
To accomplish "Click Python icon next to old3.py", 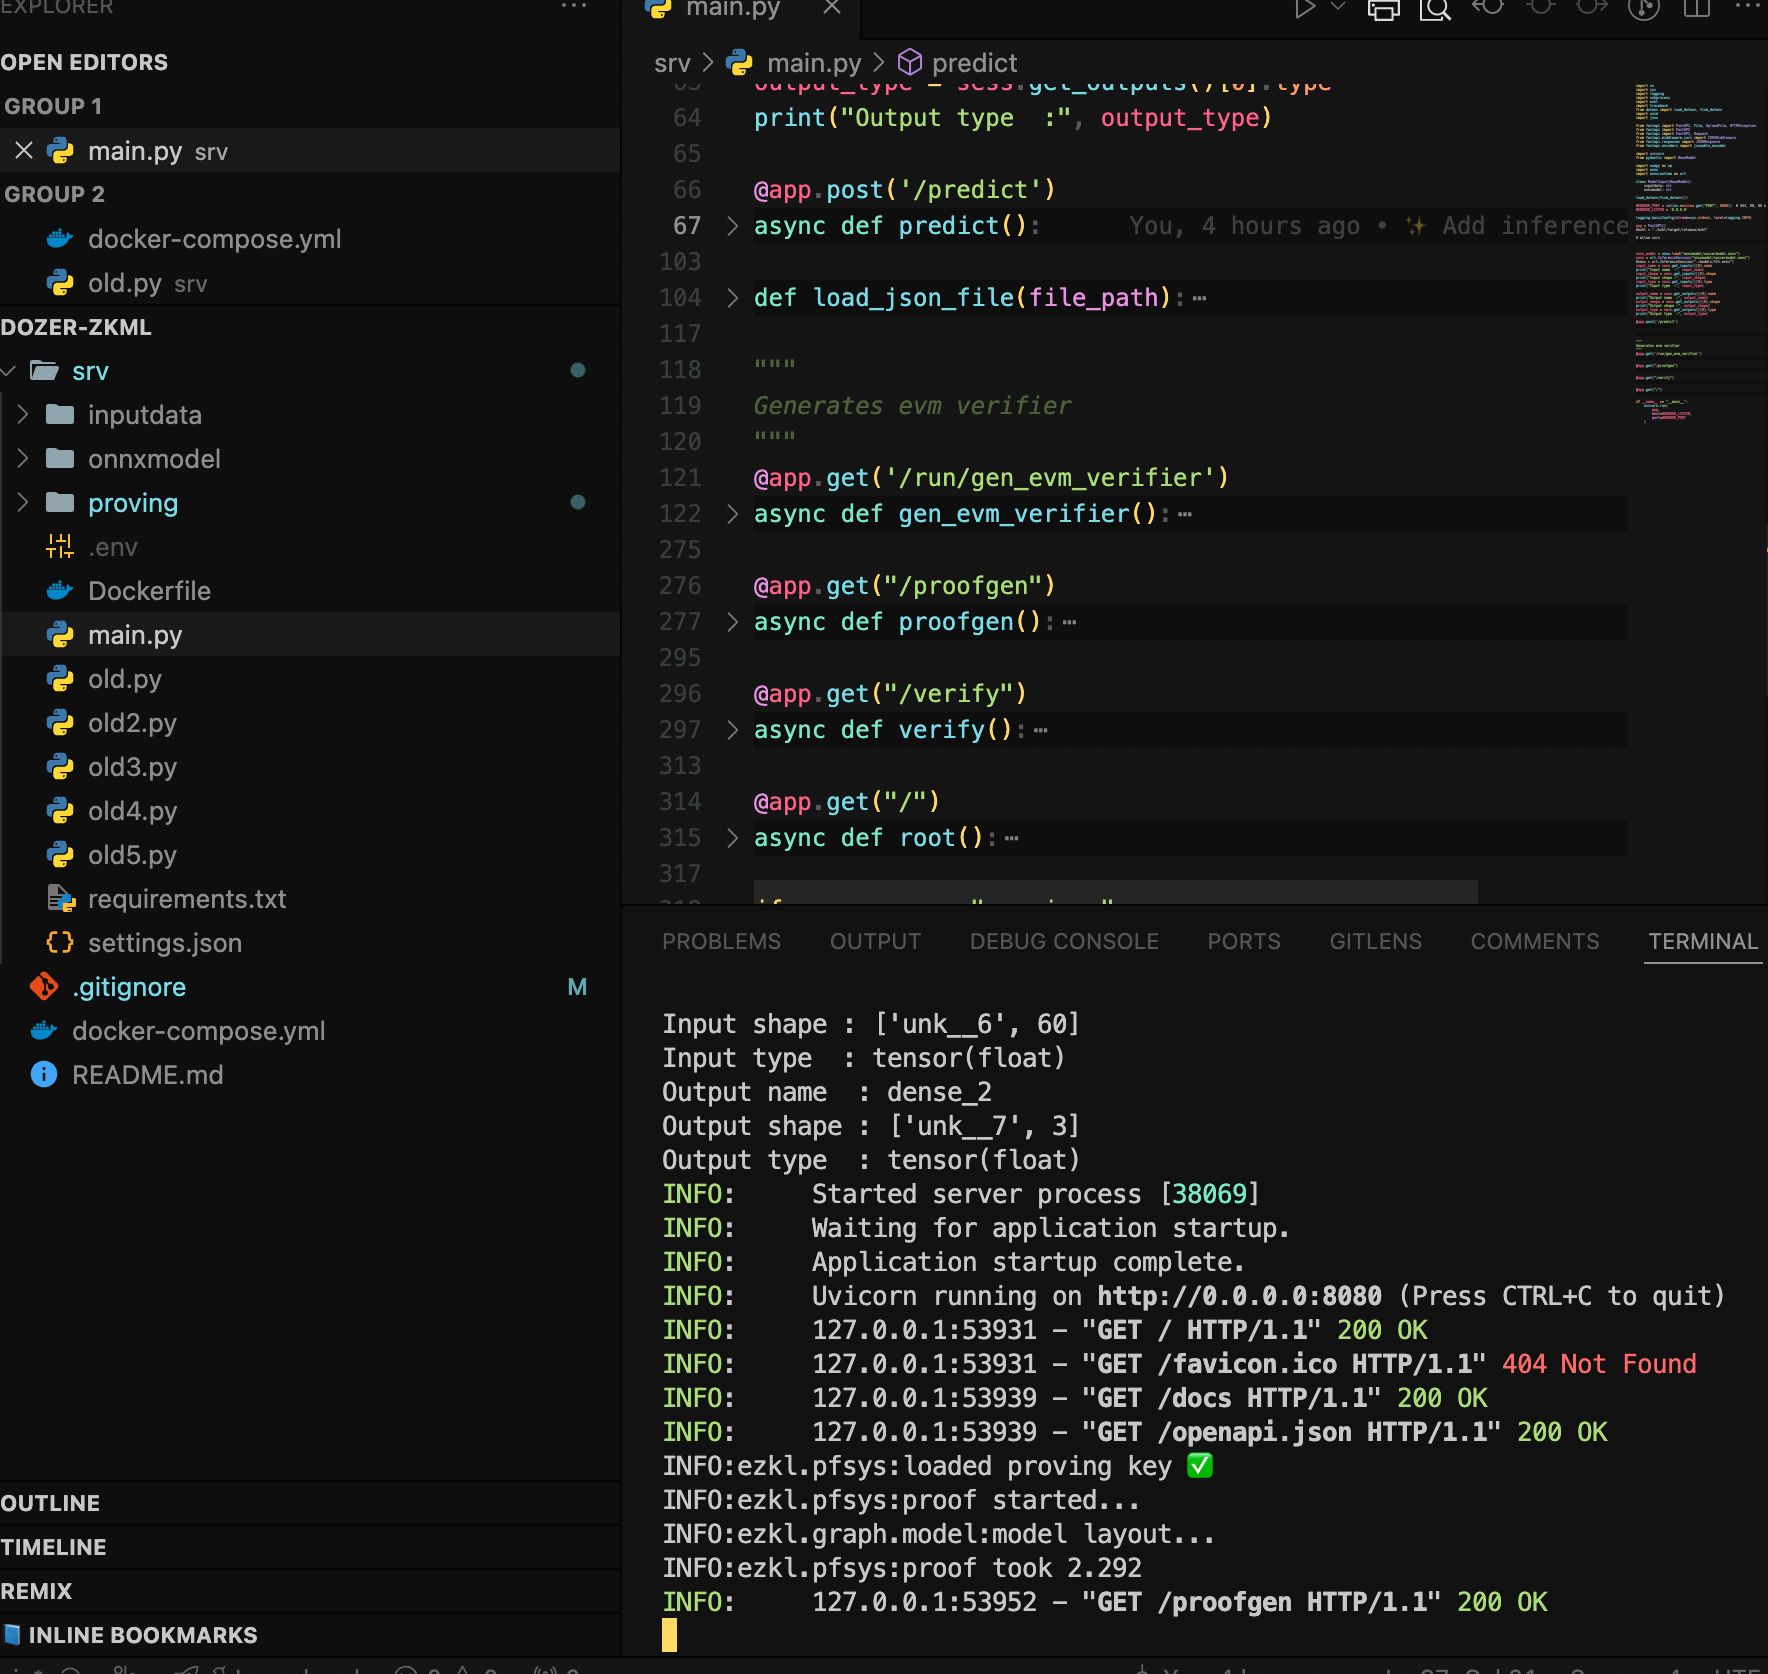I will [61, 767].
